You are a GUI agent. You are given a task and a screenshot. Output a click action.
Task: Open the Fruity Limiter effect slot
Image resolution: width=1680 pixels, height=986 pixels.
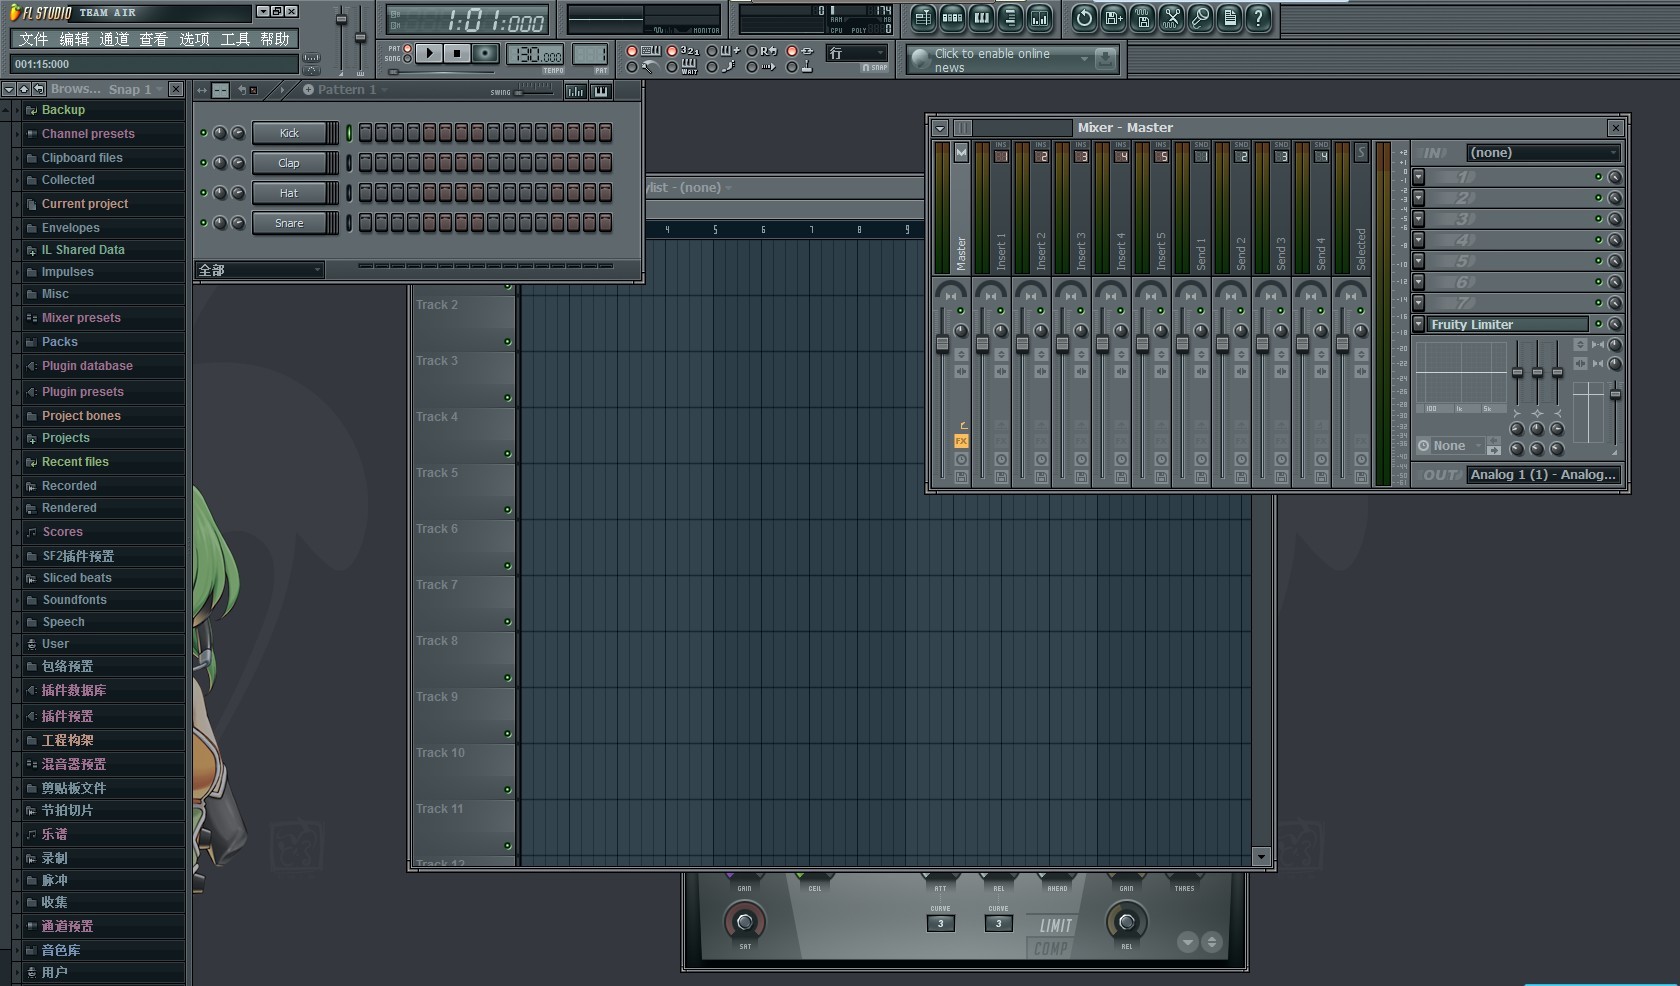pos(1508,324)
